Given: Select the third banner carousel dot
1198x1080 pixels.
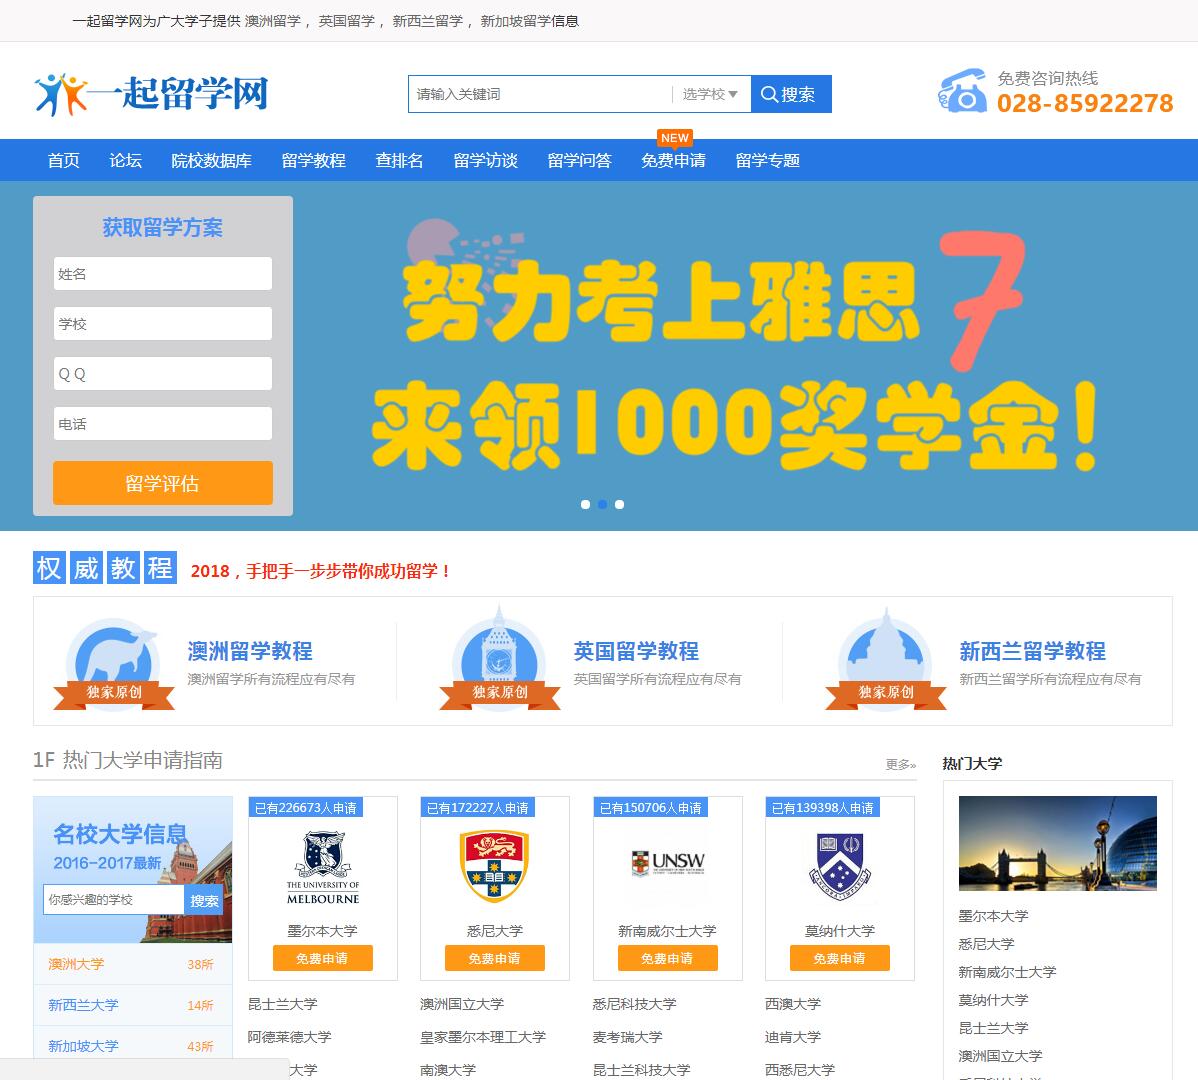Looking at the screenshot, I should click(620, 504).
